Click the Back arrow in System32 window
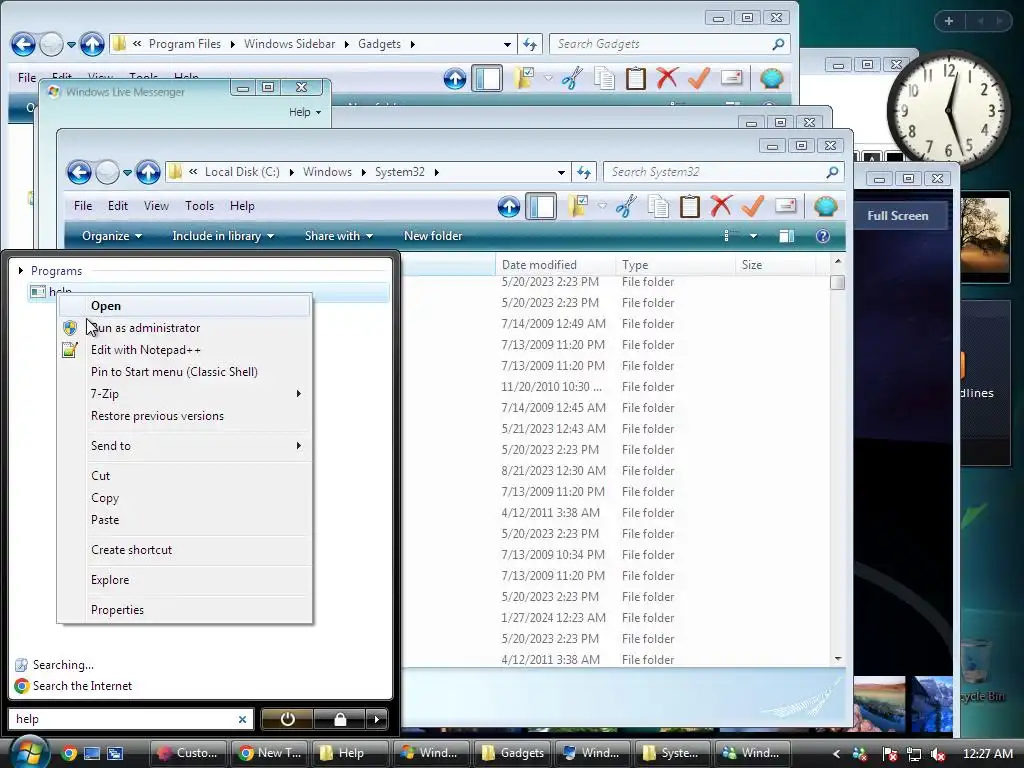Image resolution: width=1024 pixels, height=768 pixels. [x=80, y=172]
